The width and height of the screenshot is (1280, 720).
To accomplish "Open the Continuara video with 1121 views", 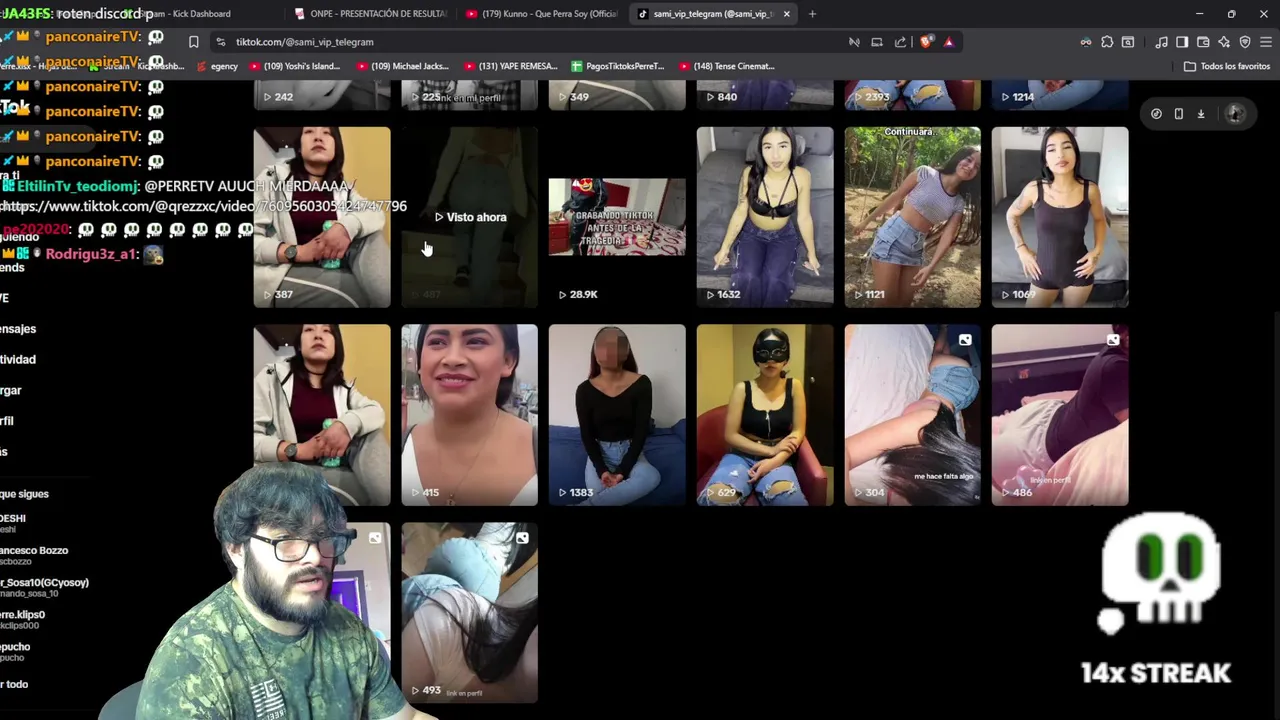I will [x=912, y=217].
